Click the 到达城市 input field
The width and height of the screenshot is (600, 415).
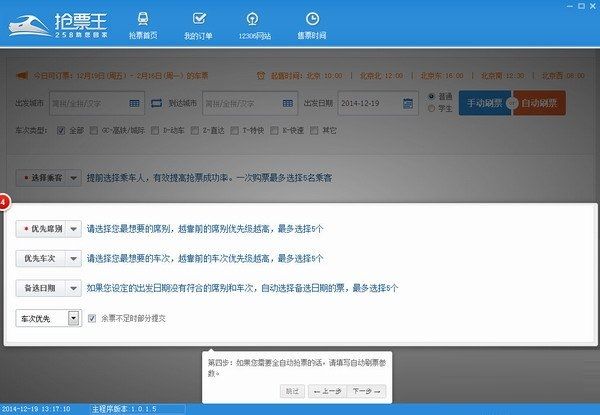click(x=250, y=103)
